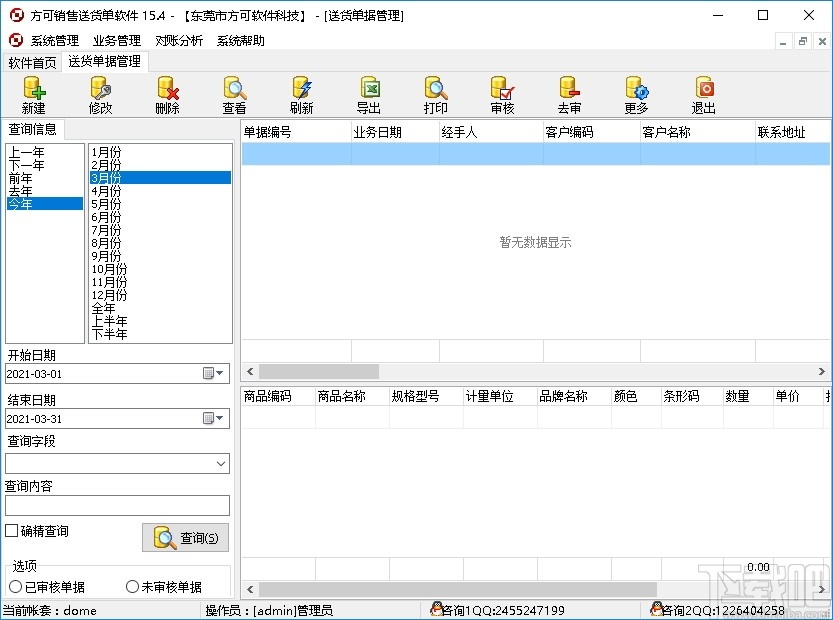Click the 审核 (Audit) icon
The width and height of the screenshot is (833, 620).
tap(502, 95)
